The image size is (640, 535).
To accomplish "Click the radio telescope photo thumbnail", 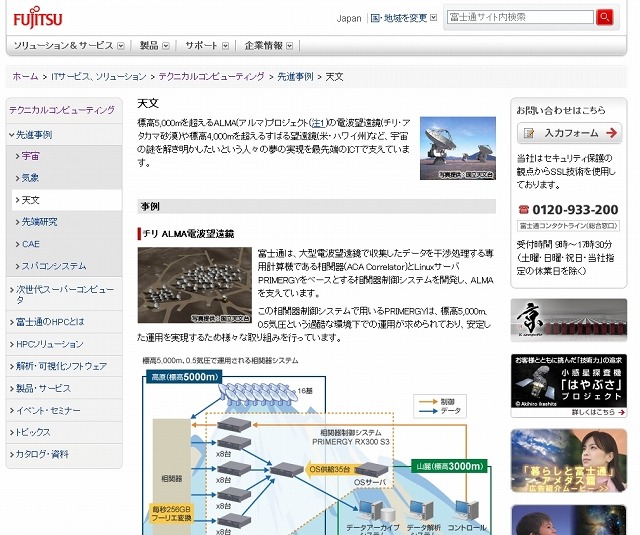I will (458, 148).
